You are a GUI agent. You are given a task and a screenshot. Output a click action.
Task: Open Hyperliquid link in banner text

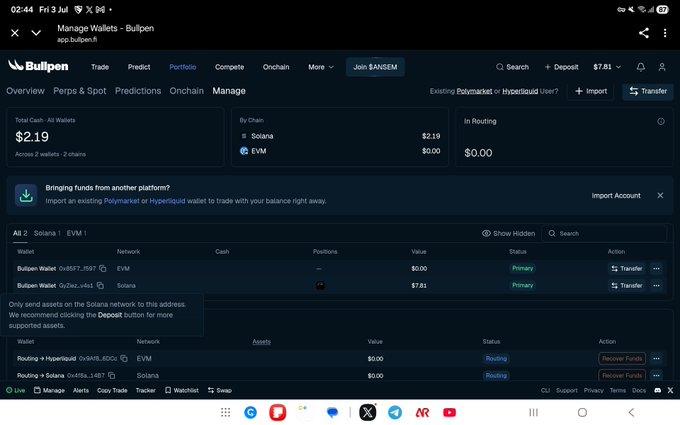pos(167,201)
